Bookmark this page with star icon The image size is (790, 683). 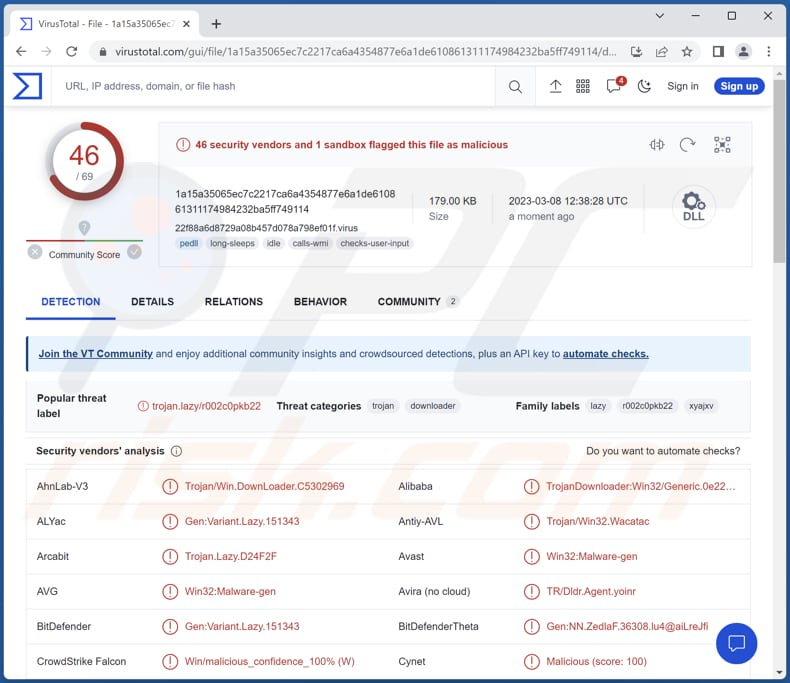coord(687,51)
